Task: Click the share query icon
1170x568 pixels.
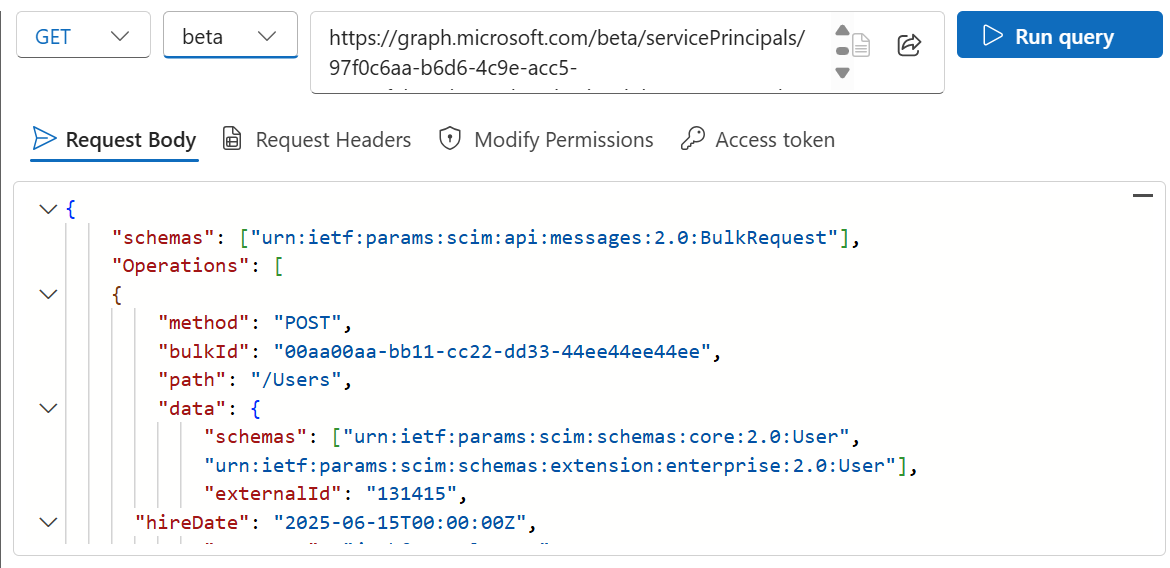Action: coord(909,45)
